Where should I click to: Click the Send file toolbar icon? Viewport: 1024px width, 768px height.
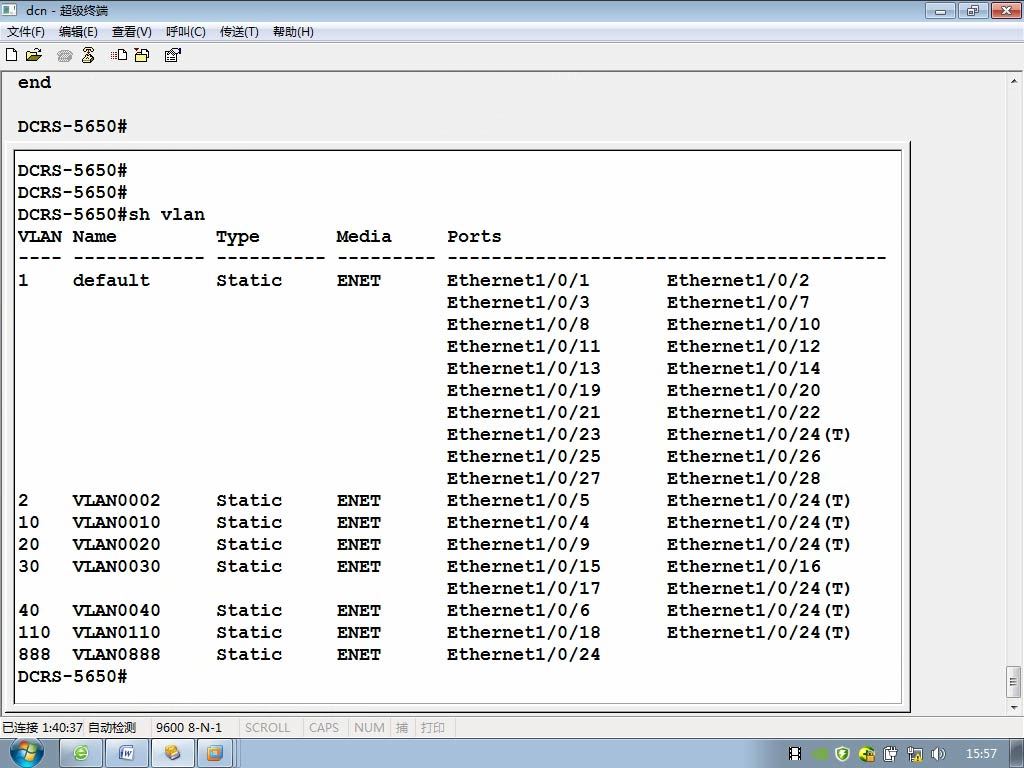coord(118,55)
